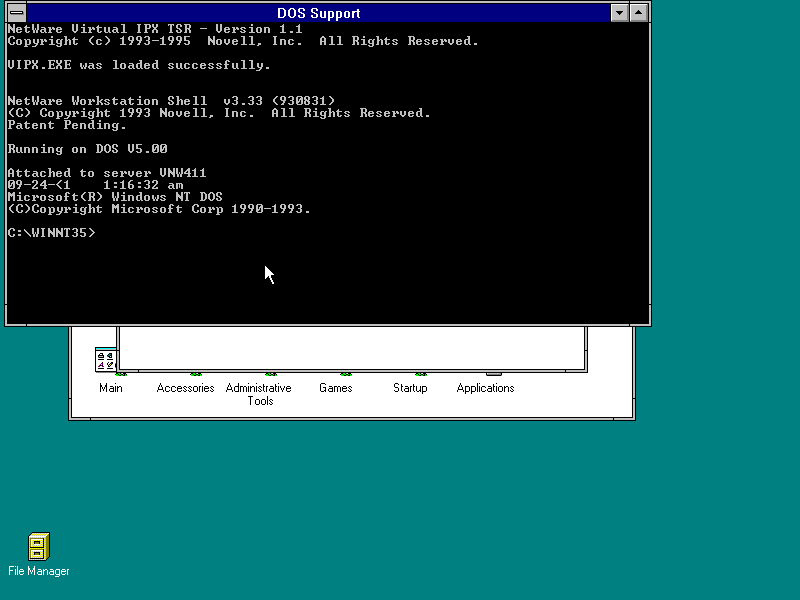800x600 pixels.
Task: Click '(C)Copyright Microsoft Corp 1990-1993.' line
Action: pos(159,209)
